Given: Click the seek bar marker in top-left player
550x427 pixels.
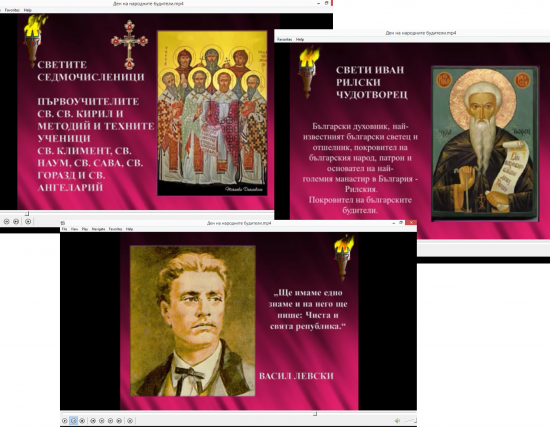Looking at the screenshot, I should point(27,213).
